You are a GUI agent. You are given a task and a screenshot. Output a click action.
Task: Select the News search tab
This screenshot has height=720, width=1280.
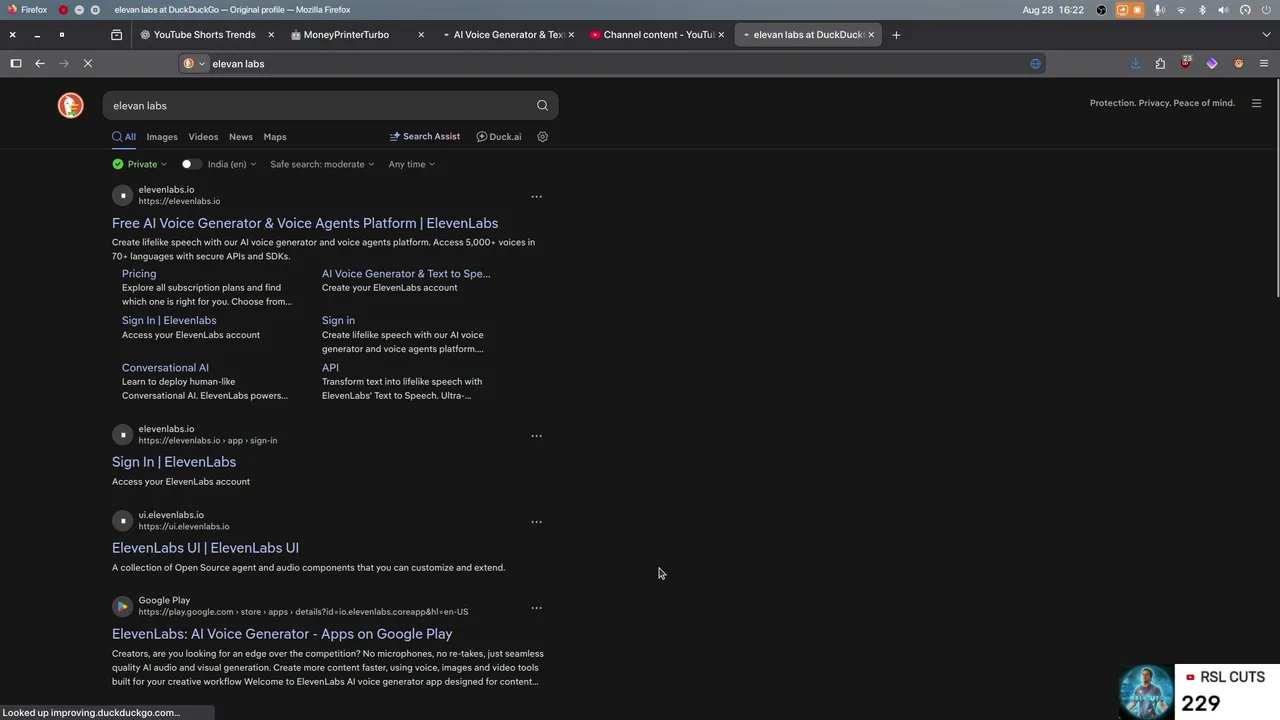[241, 137]
